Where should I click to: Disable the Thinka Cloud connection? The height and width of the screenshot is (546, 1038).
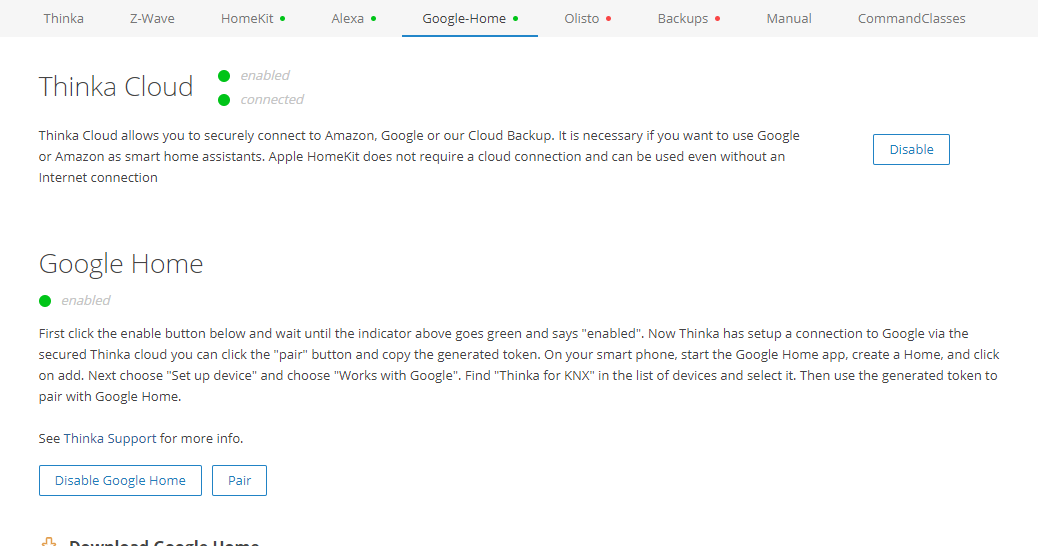911,149
